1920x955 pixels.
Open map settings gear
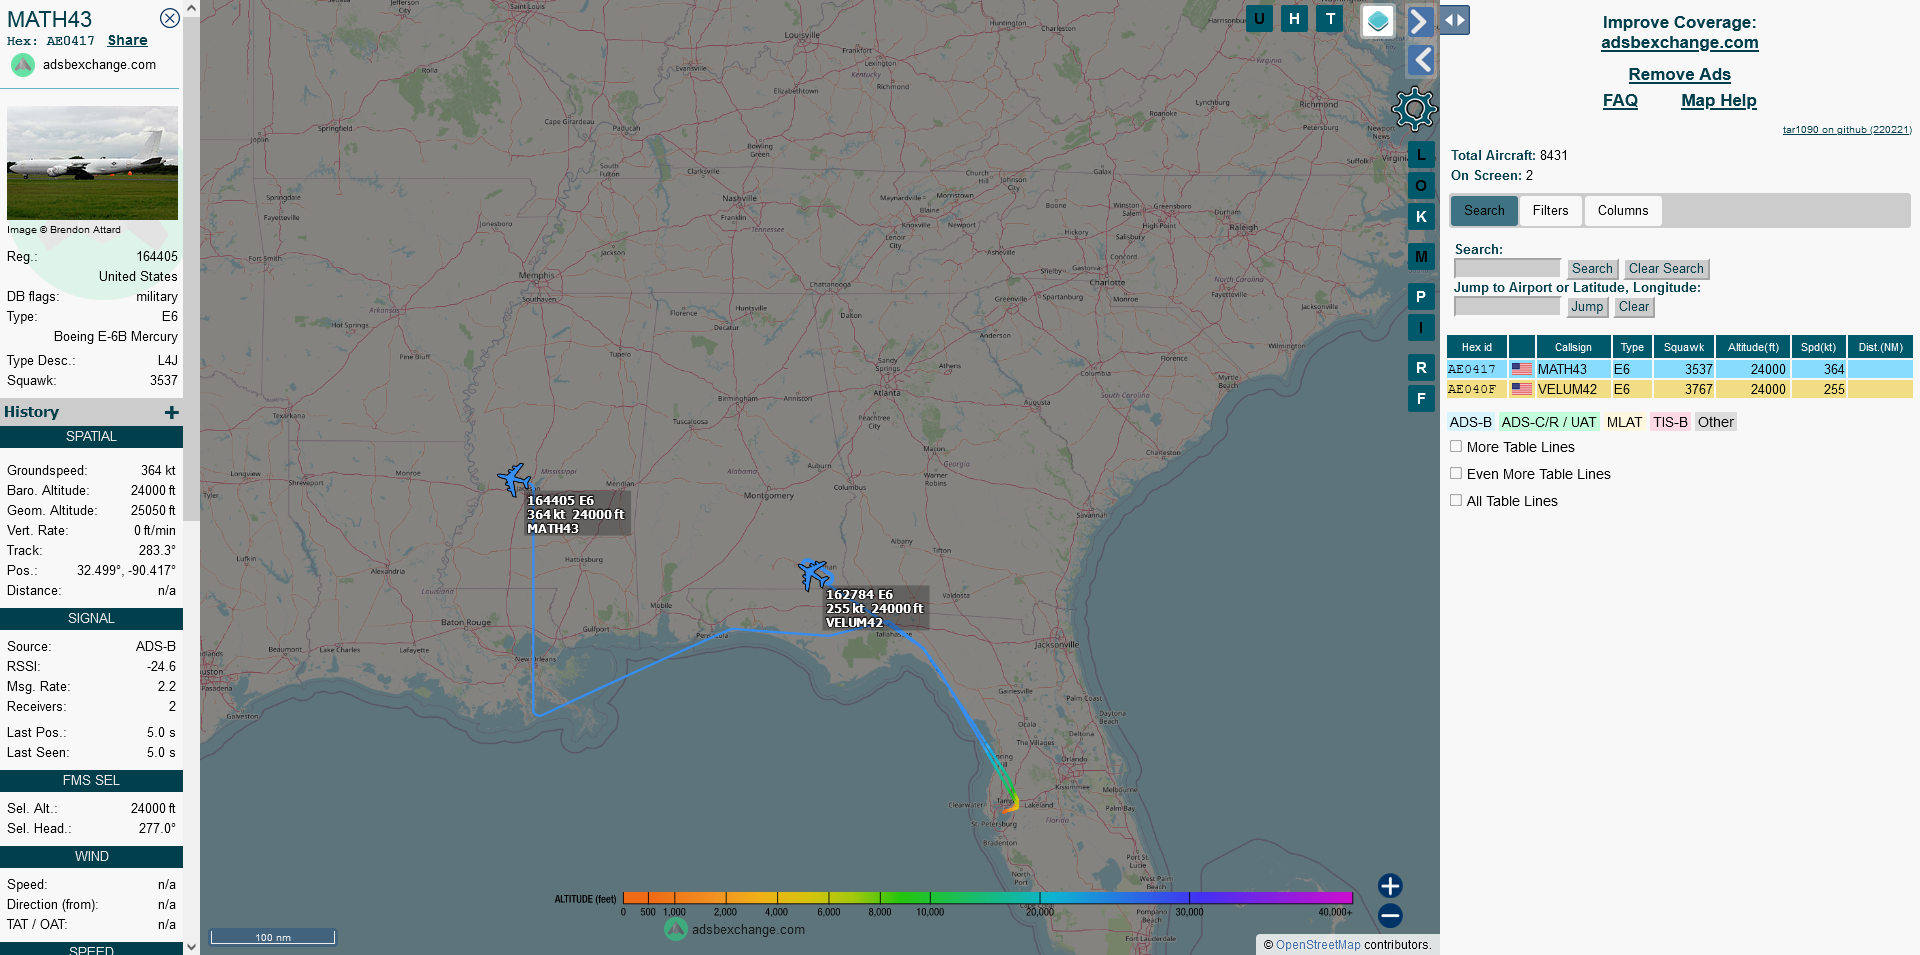pos(1414,109)
